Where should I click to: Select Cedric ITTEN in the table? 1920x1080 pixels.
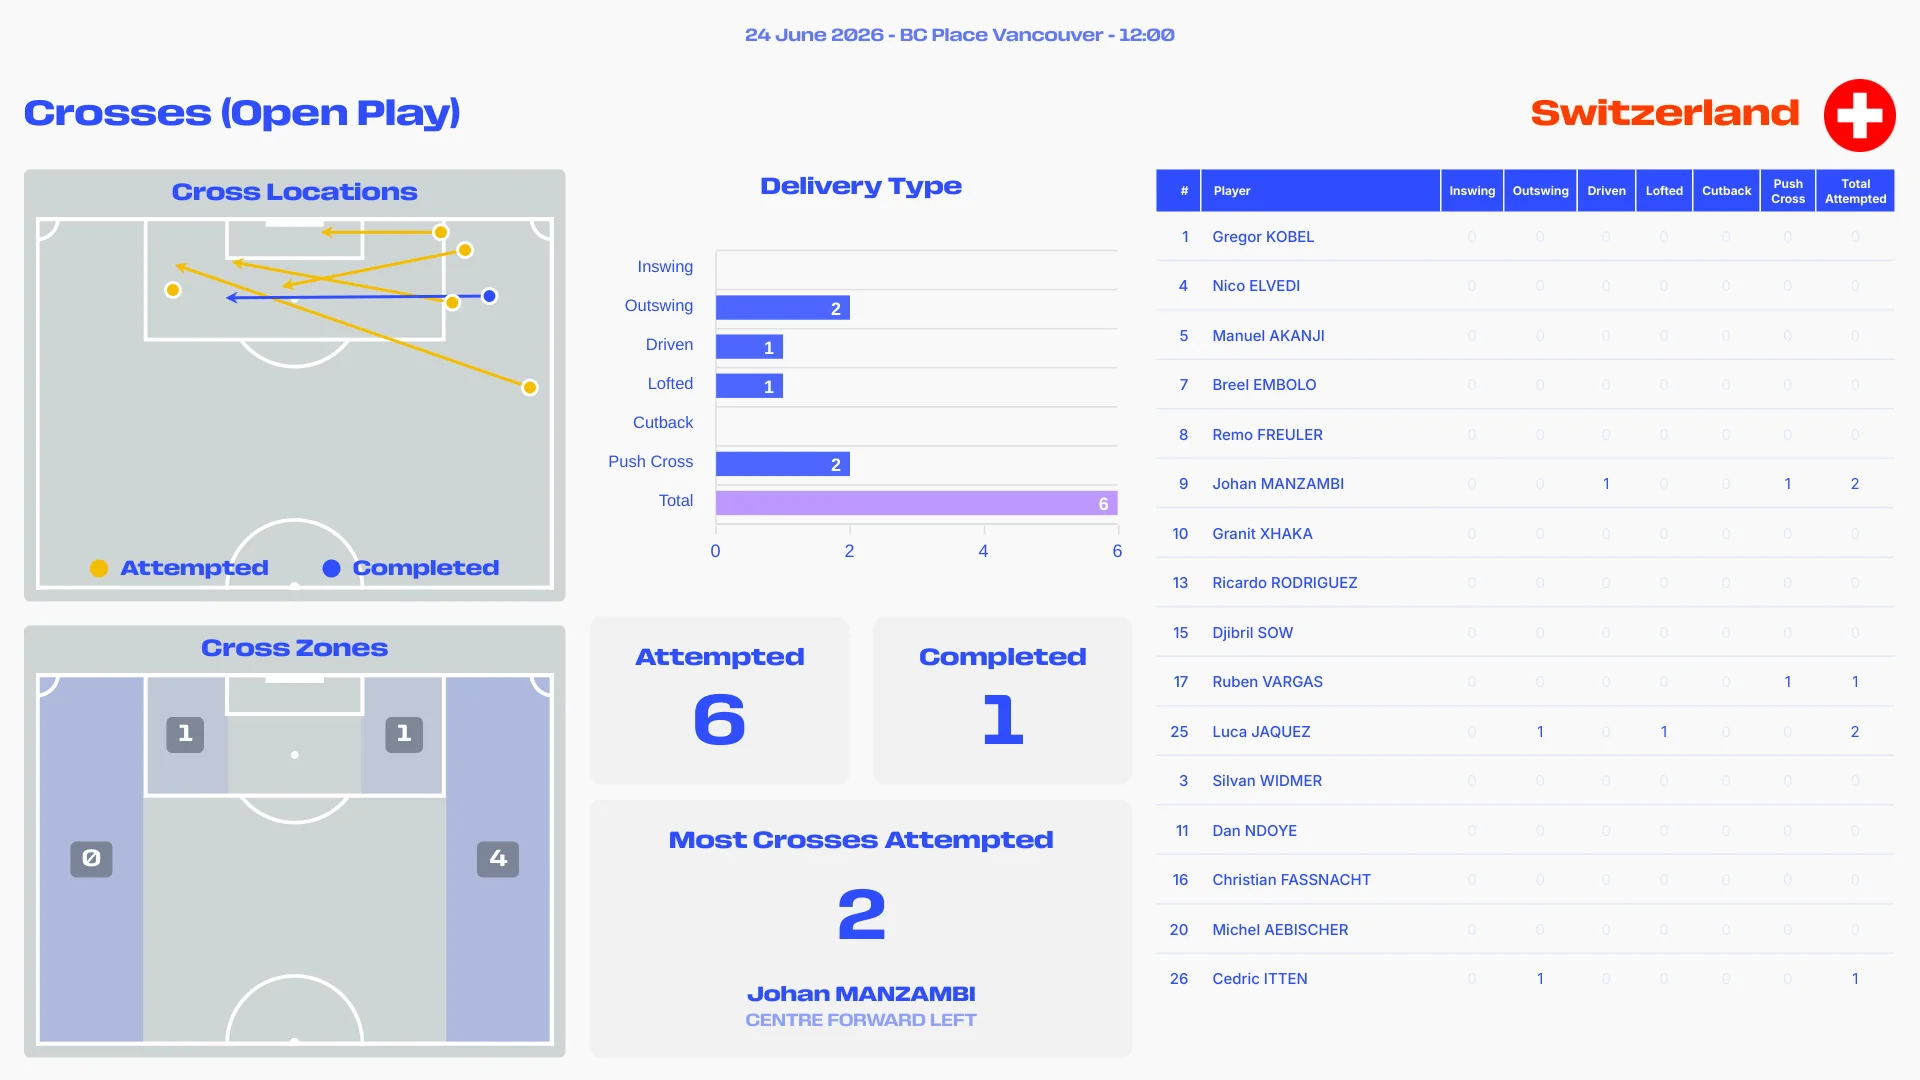(1259, 979)
